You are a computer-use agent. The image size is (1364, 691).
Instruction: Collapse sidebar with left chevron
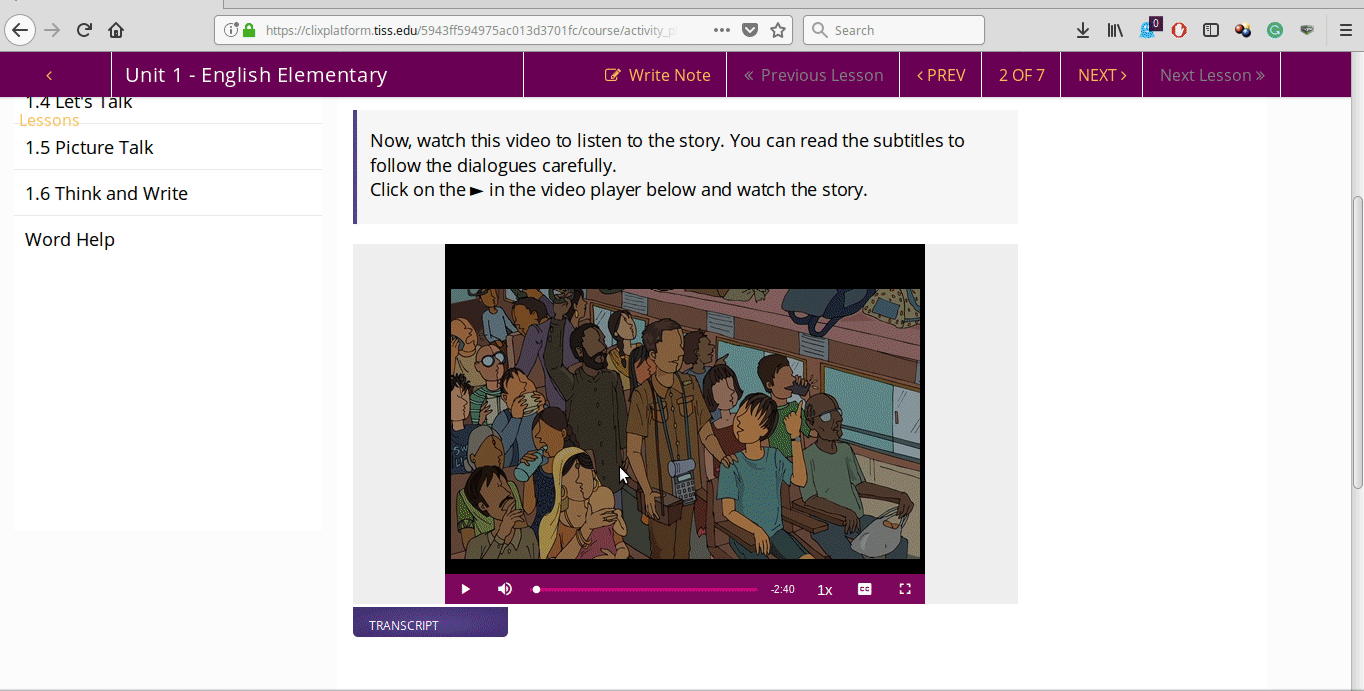[x=49, y=75]
